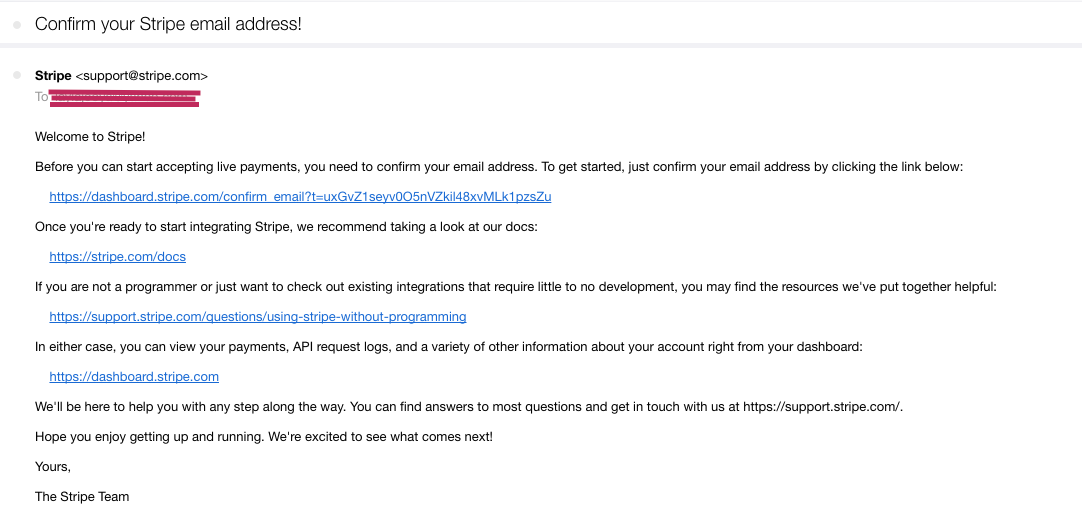This screenshot has width=1082, height=519.
Task: Click the subject line 'Confirm your Stripe email address!'
Action: click(168, 24)
